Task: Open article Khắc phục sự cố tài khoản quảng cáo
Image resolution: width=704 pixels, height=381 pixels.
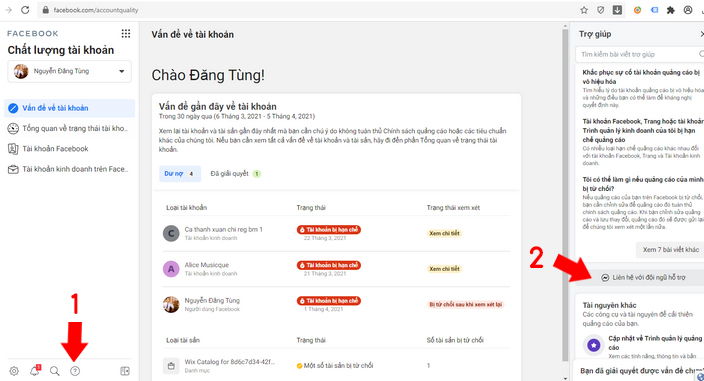Action: tap(641, 77)
